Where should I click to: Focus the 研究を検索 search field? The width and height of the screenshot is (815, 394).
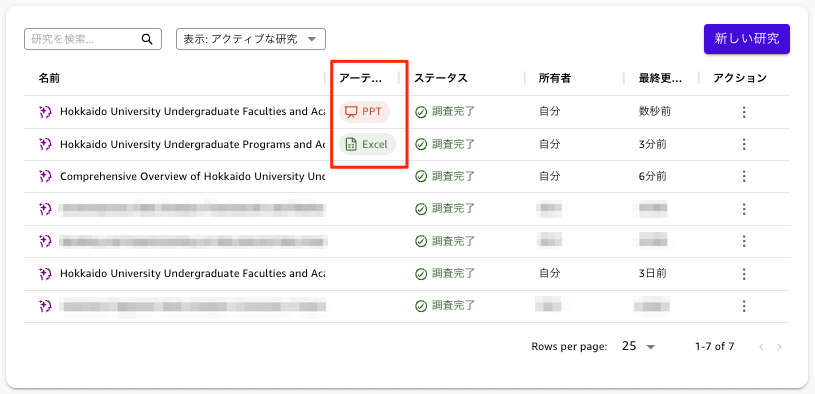coord(93,39)
